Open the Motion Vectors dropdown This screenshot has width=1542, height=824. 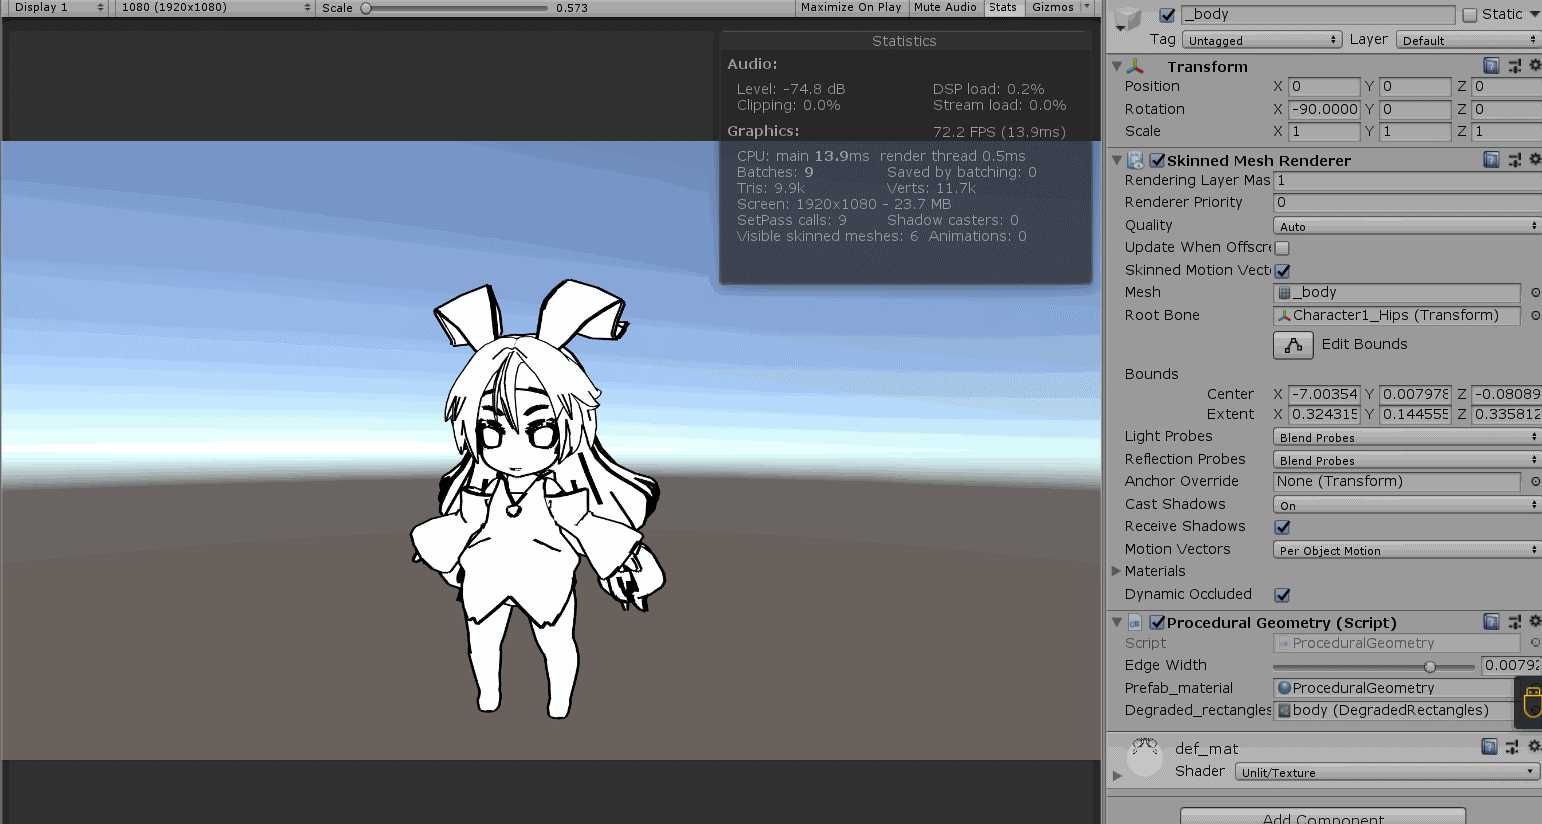click(1407, 550)
